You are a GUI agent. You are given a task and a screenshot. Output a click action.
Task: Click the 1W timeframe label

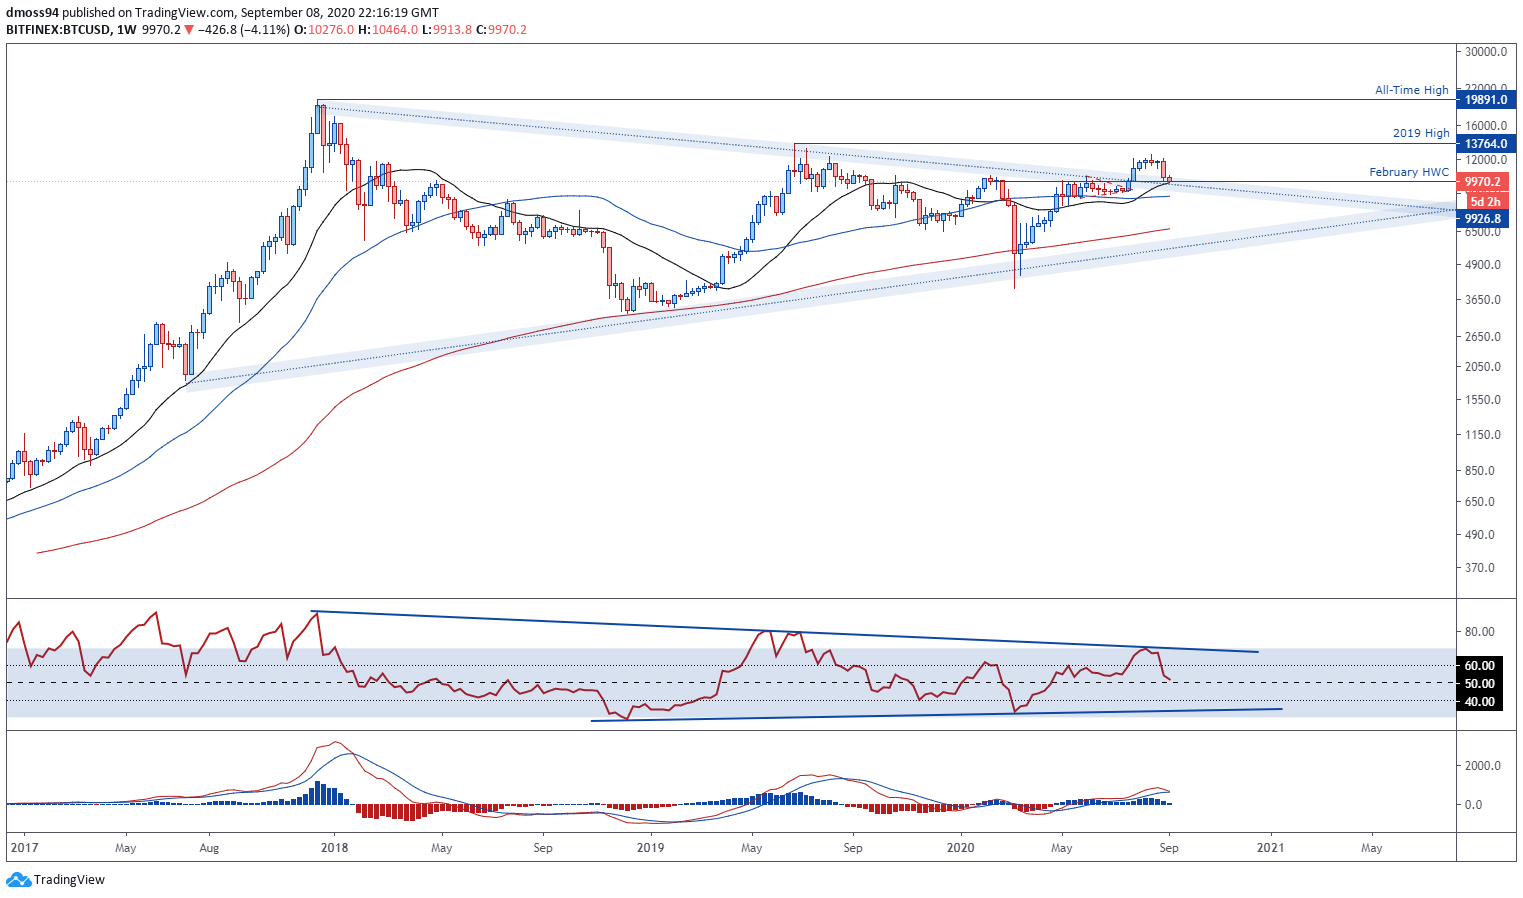click(127, 30)
